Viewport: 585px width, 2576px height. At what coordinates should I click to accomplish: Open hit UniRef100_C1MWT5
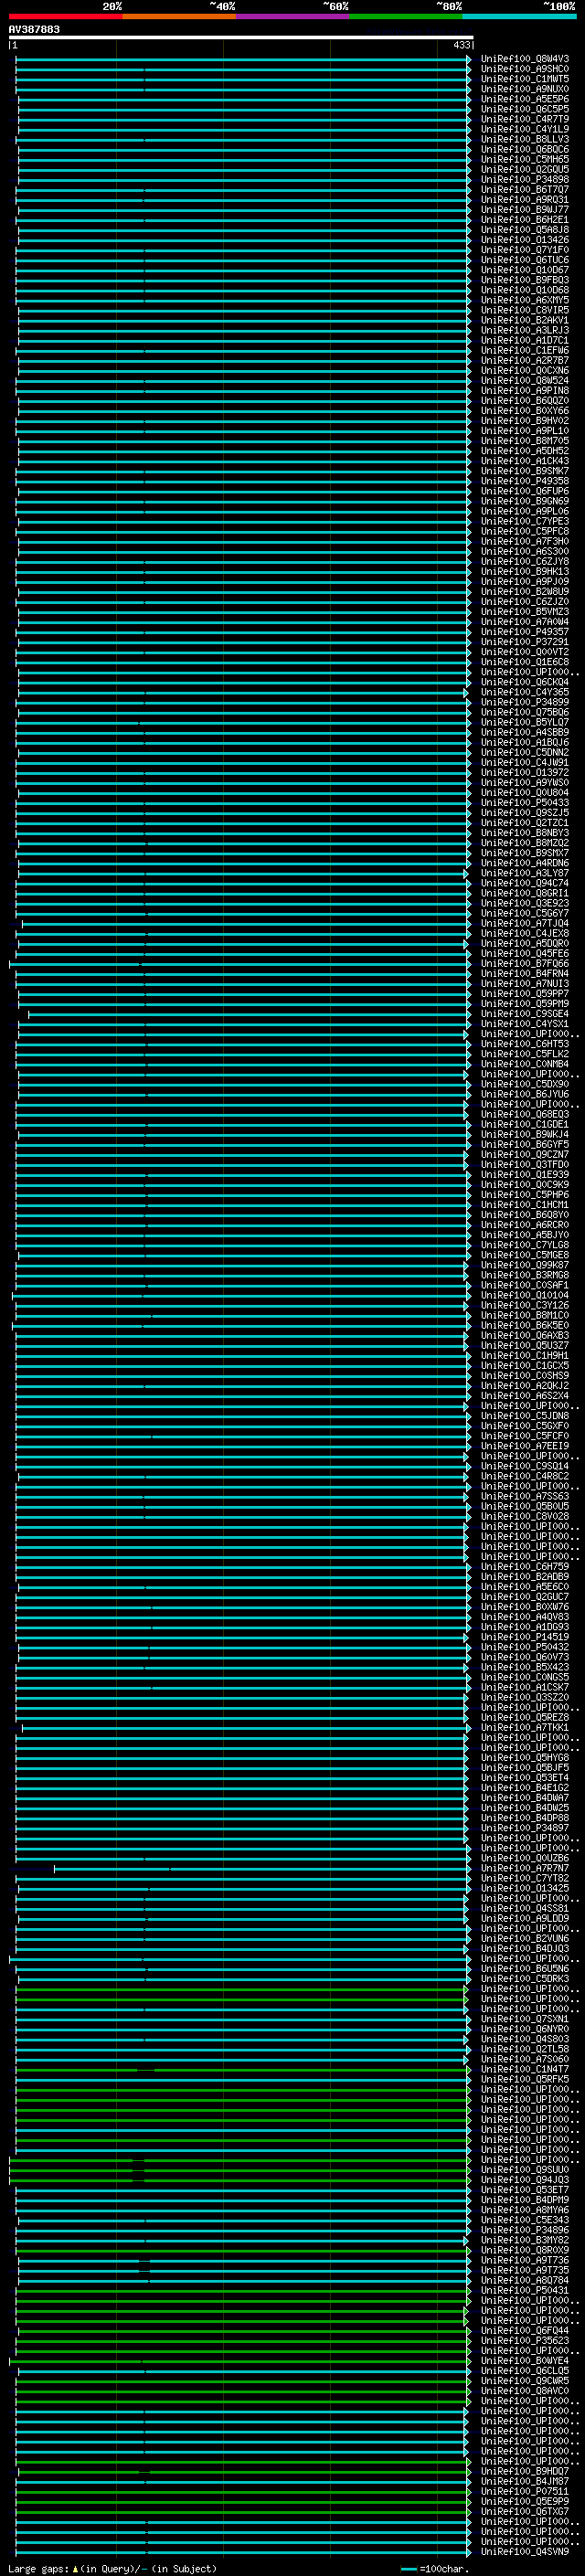pos(525,79)
